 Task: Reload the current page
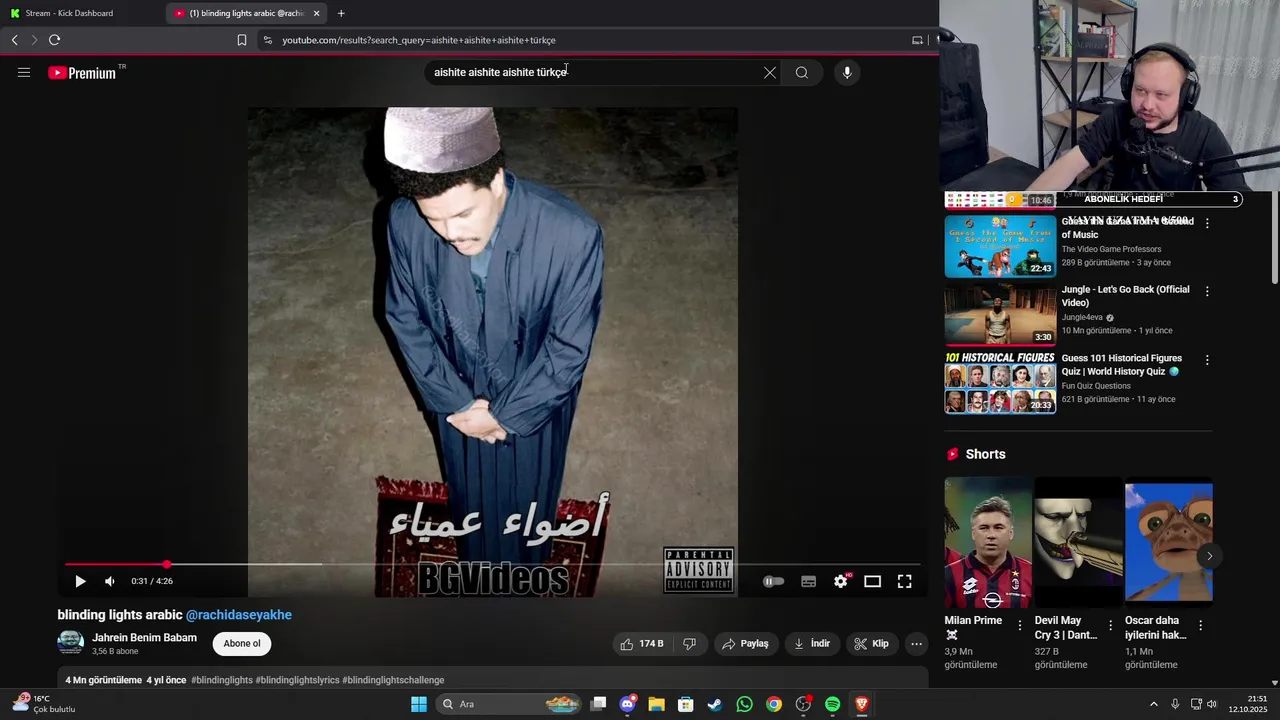click(x=55, y=40)
